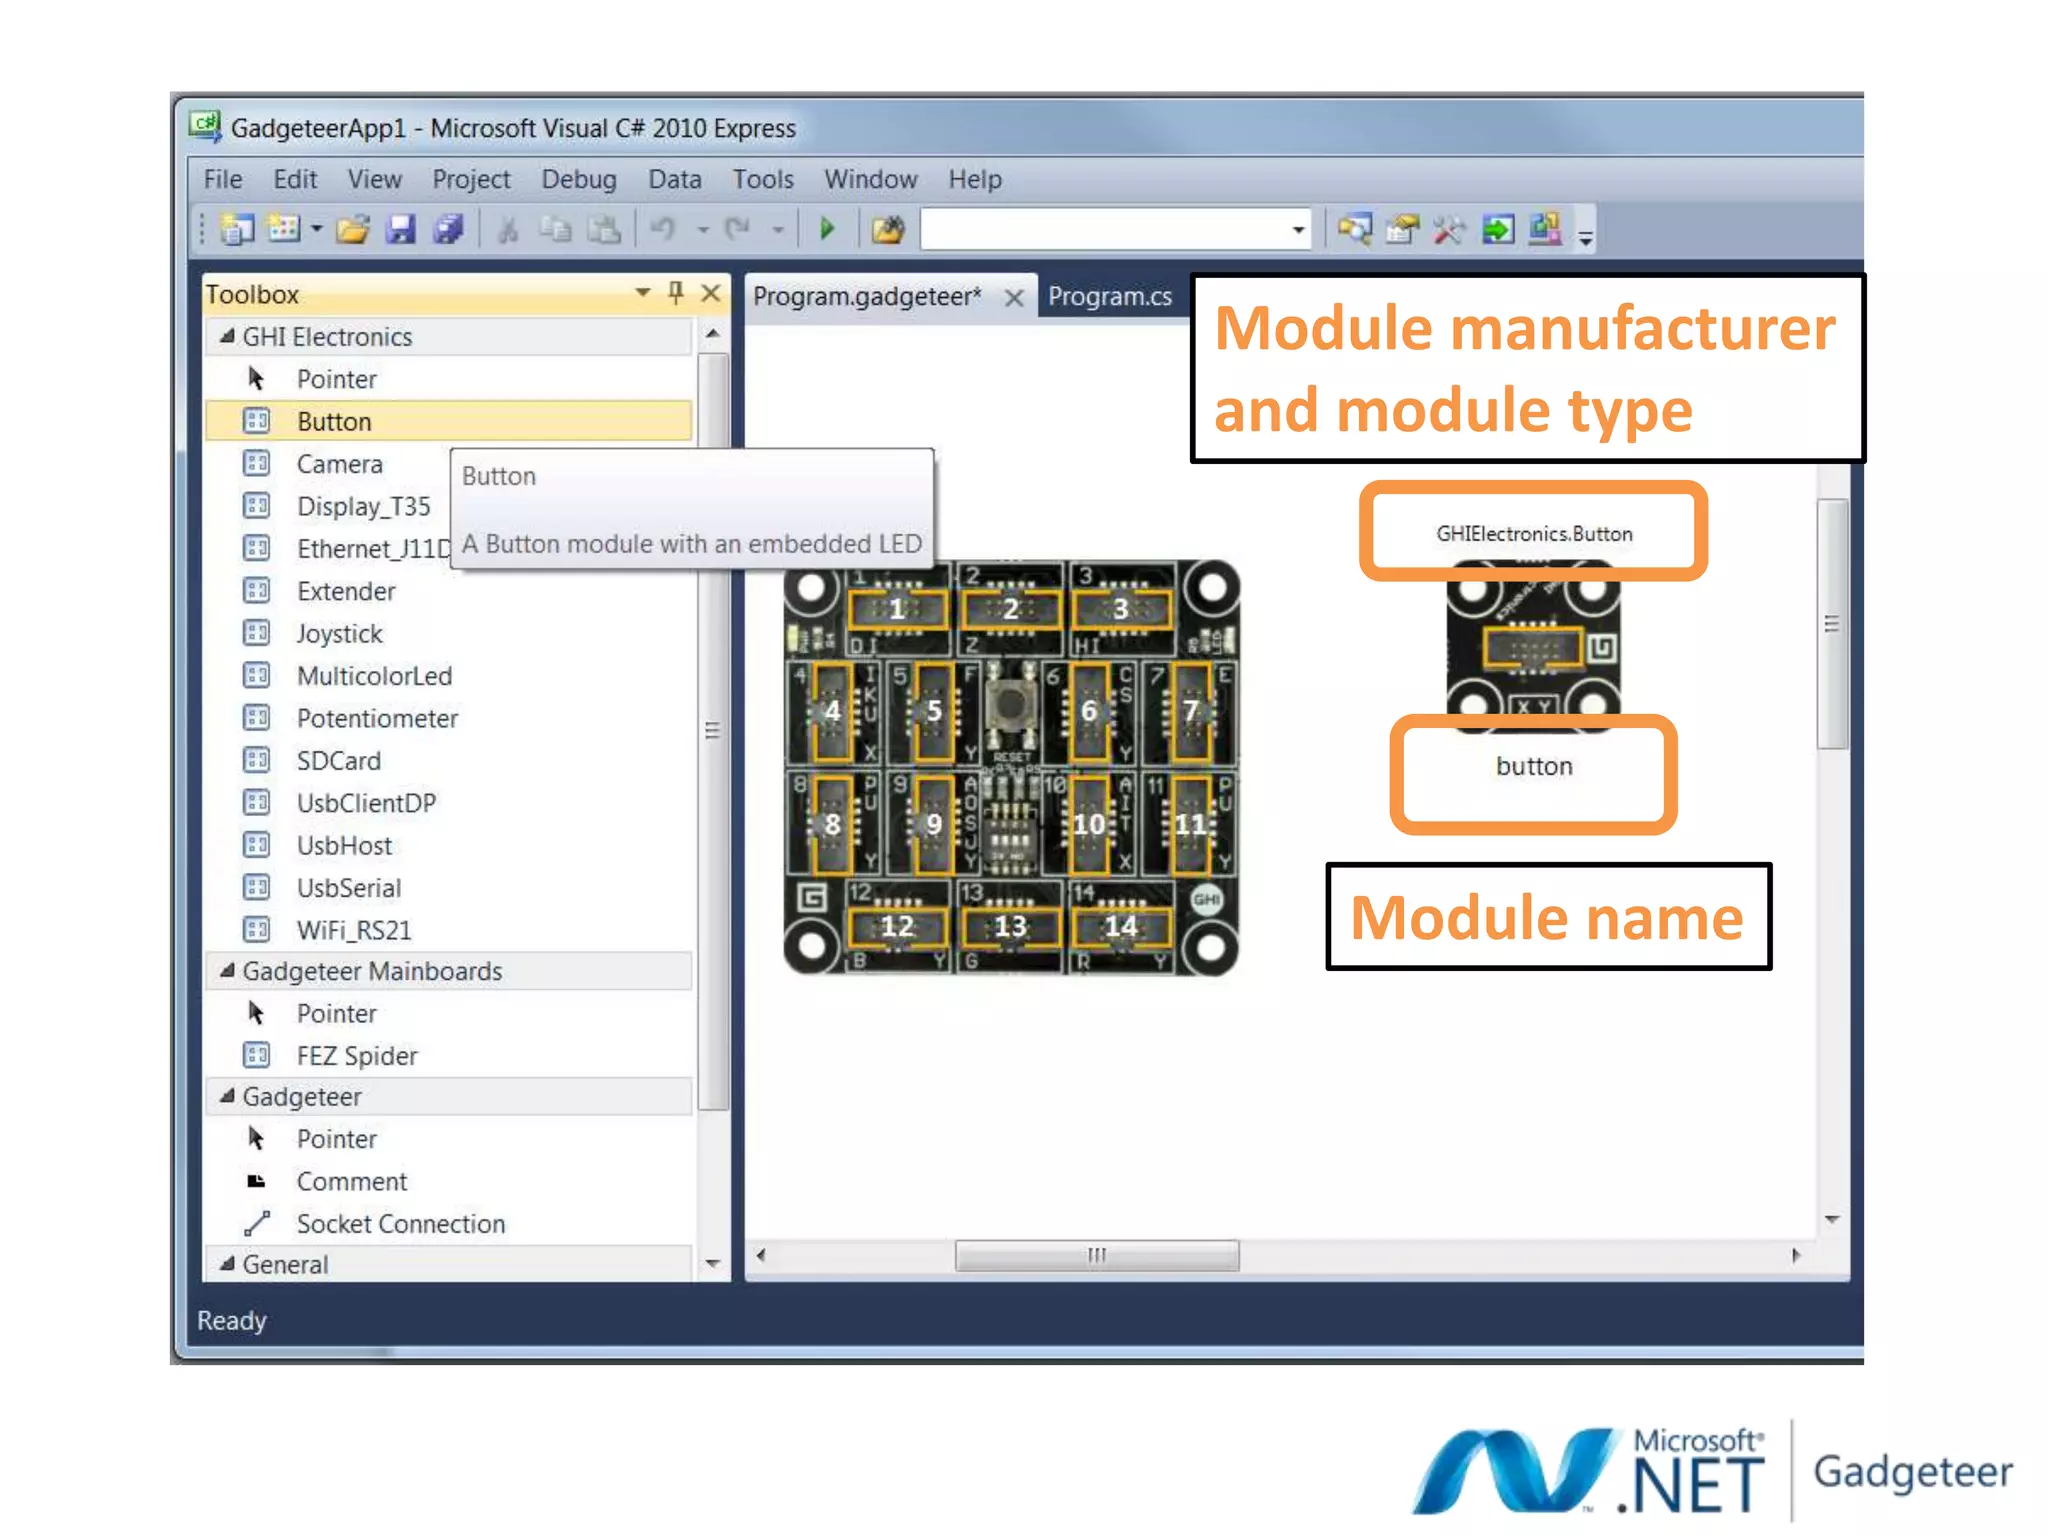Collapse the GHI Electronics toolbox group
This screenshot has height=1536, width=2048.
click(227, 336)
